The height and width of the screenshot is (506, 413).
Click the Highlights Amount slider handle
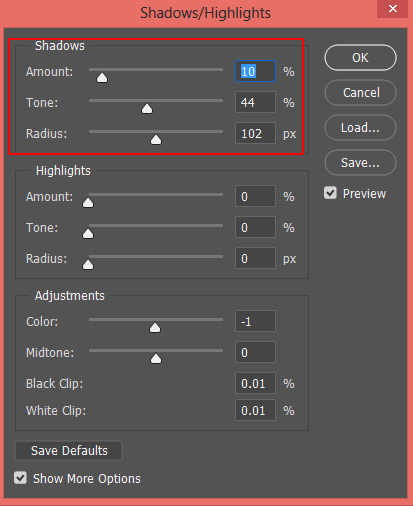point(88,203)
